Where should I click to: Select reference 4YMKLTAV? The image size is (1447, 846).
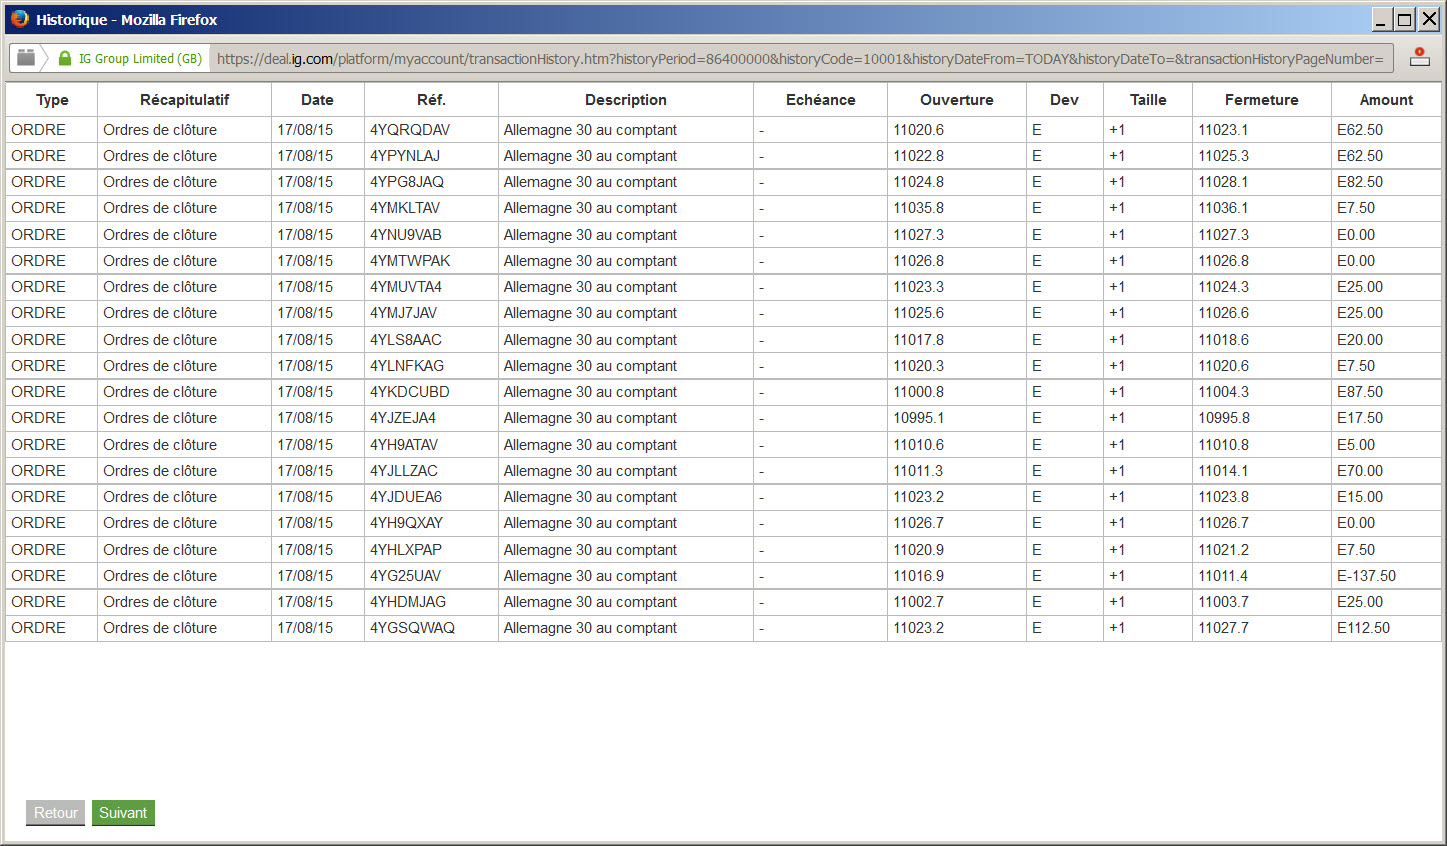405,208
